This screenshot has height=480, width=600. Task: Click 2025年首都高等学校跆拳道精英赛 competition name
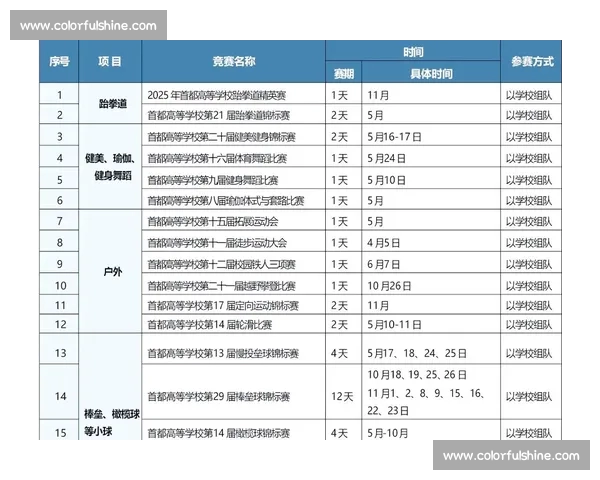(x=217, y=95)
